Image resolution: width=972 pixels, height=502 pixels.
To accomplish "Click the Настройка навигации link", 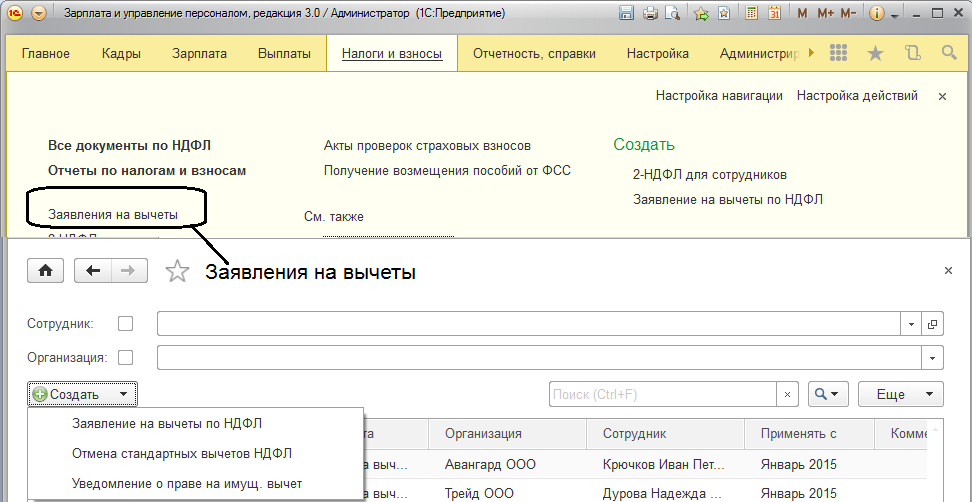I will (719, 96).
